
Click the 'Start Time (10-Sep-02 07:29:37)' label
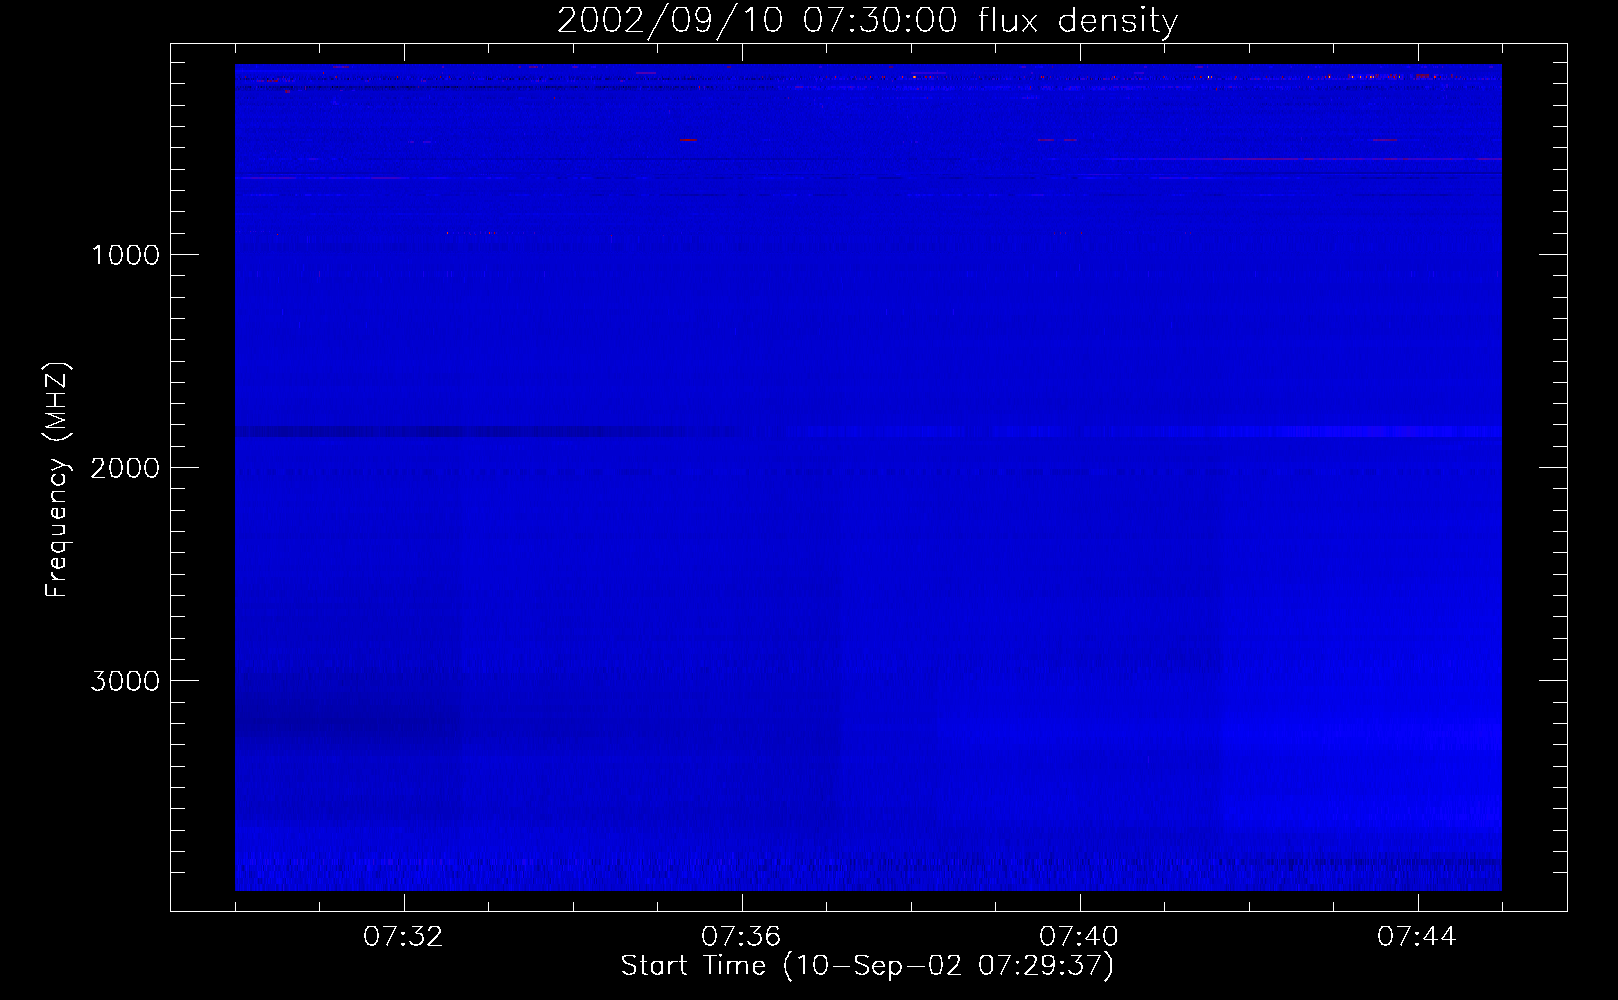[867, 966]
